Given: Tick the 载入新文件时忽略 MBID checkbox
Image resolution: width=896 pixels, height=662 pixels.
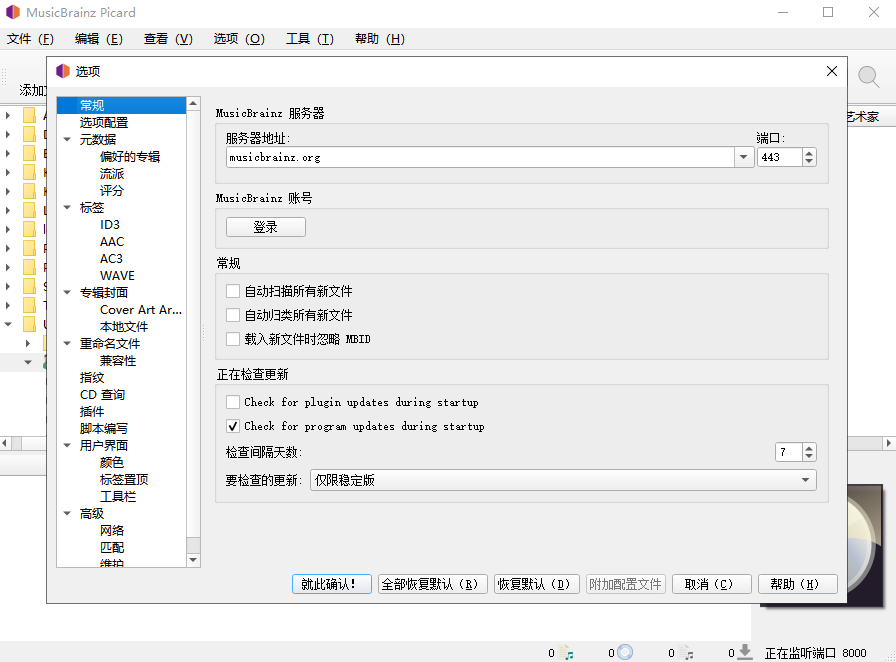Looking at the screenshot, I should pyautogui.click(x=233, y=339).
